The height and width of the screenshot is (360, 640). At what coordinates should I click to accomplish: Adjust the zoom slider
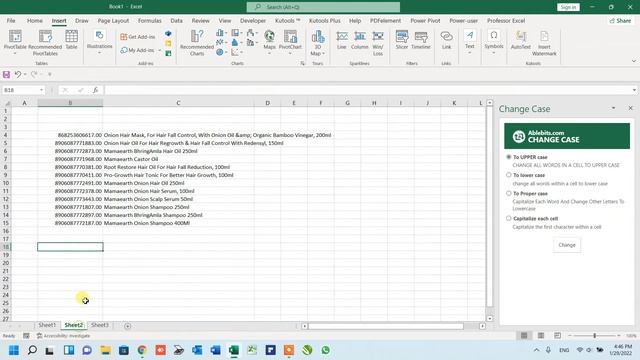[594, 336]
